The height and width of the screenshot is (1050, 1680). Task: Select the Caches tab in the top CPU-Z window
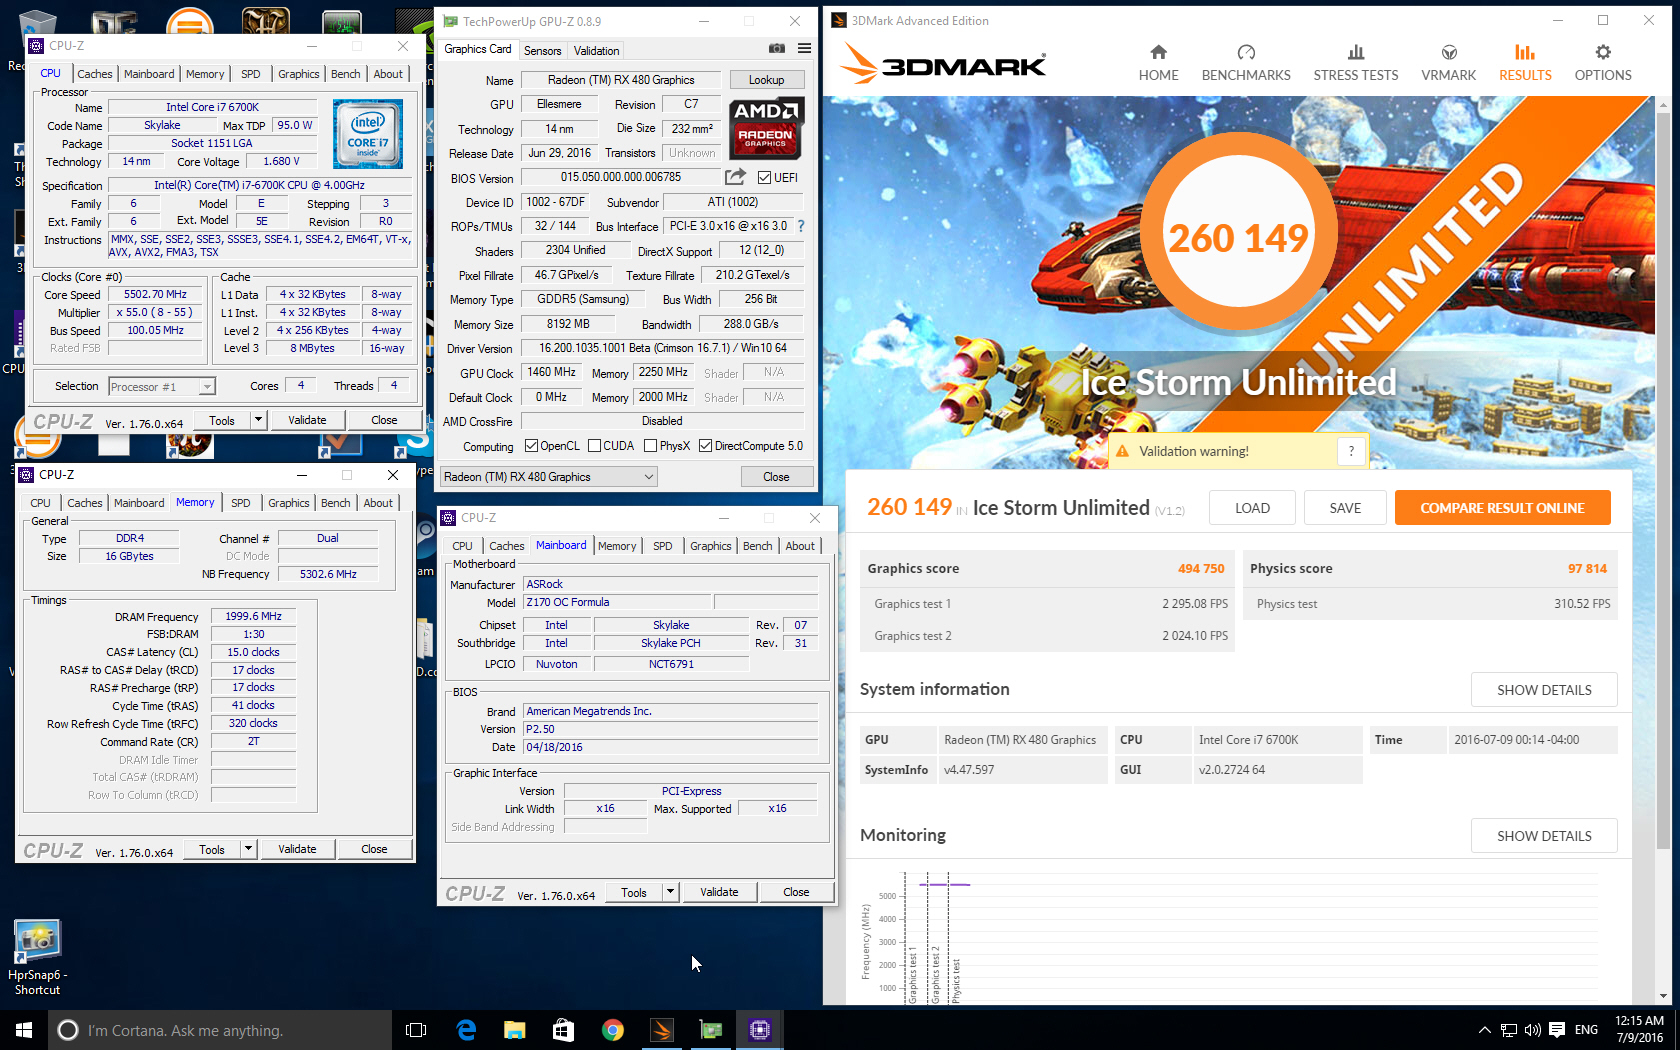point(95,74)
